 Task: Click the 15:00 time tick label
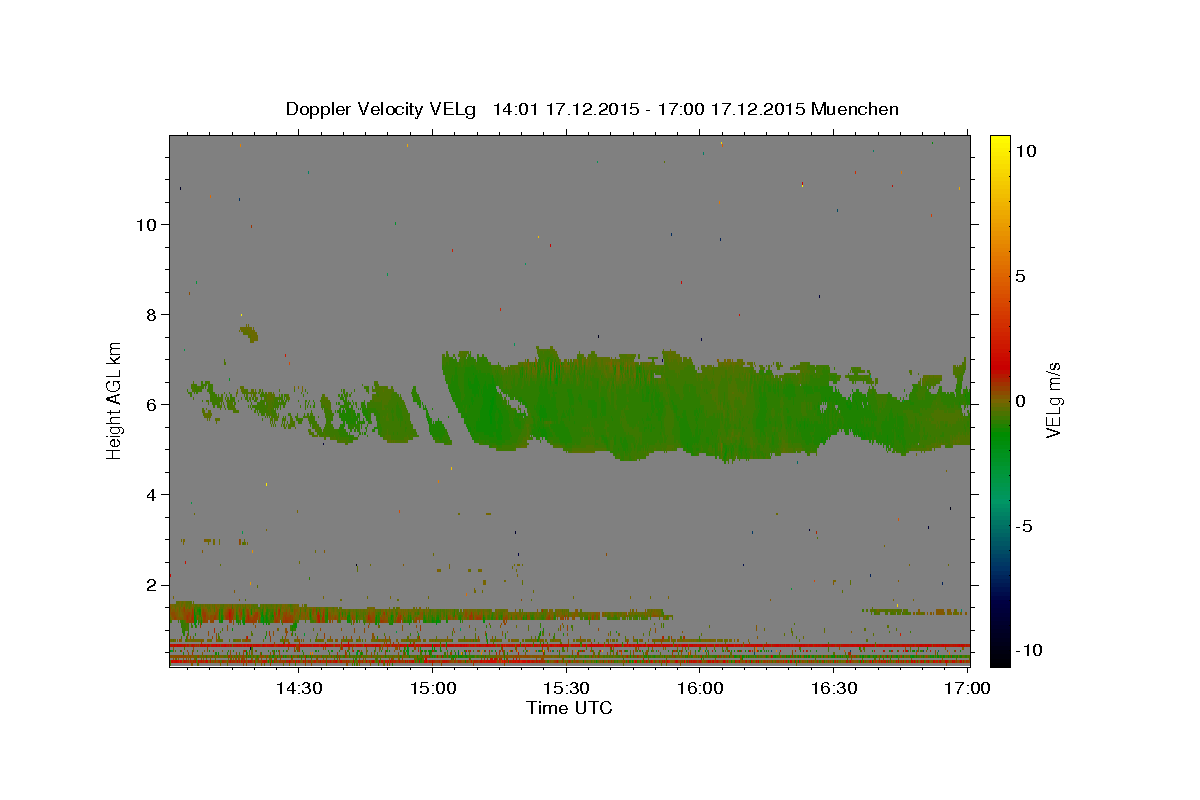point(432,688)
